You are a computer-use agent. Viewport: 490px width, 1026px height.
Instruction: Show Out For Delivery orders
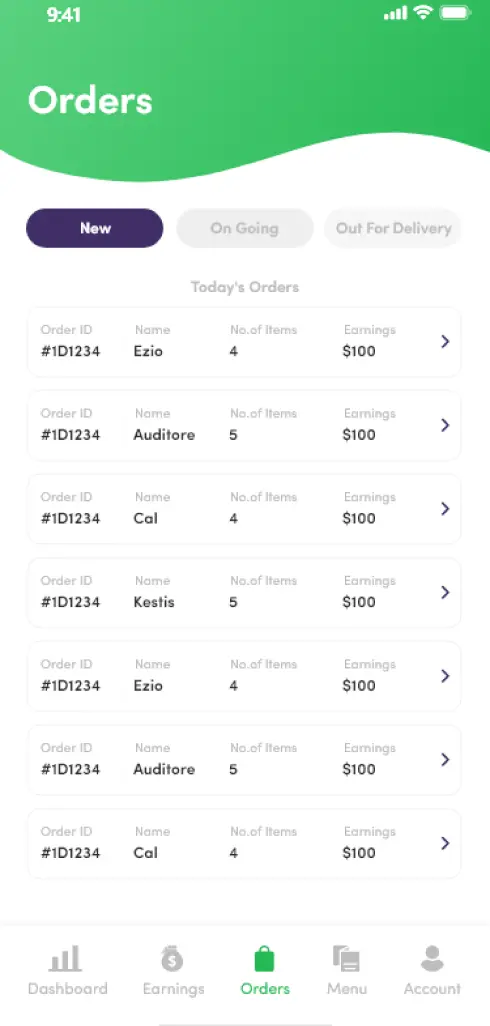pos(393,228)
